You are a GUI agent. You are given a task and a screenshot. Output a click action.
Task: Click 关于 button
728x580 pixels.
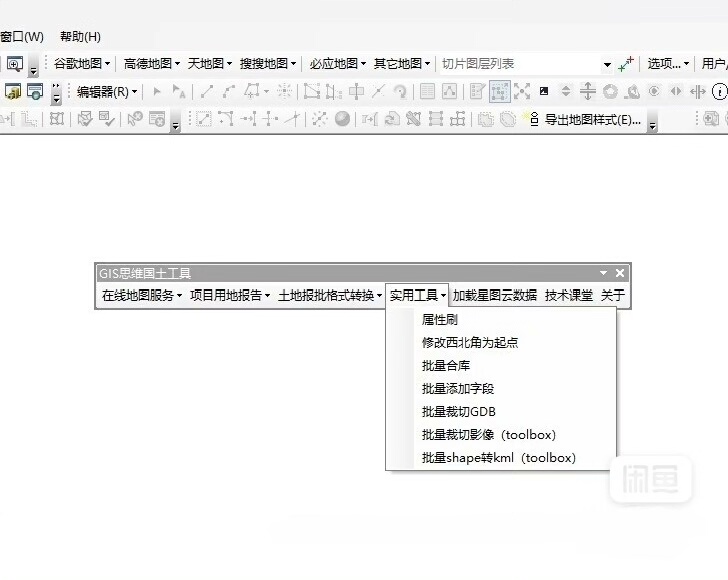click(x=613, y=295)
